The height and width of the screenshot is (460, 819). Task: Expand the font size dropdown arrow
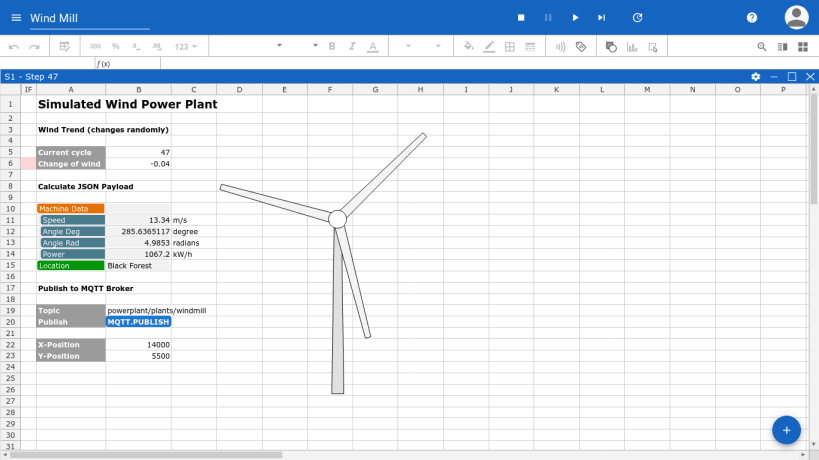pos(315,46)
